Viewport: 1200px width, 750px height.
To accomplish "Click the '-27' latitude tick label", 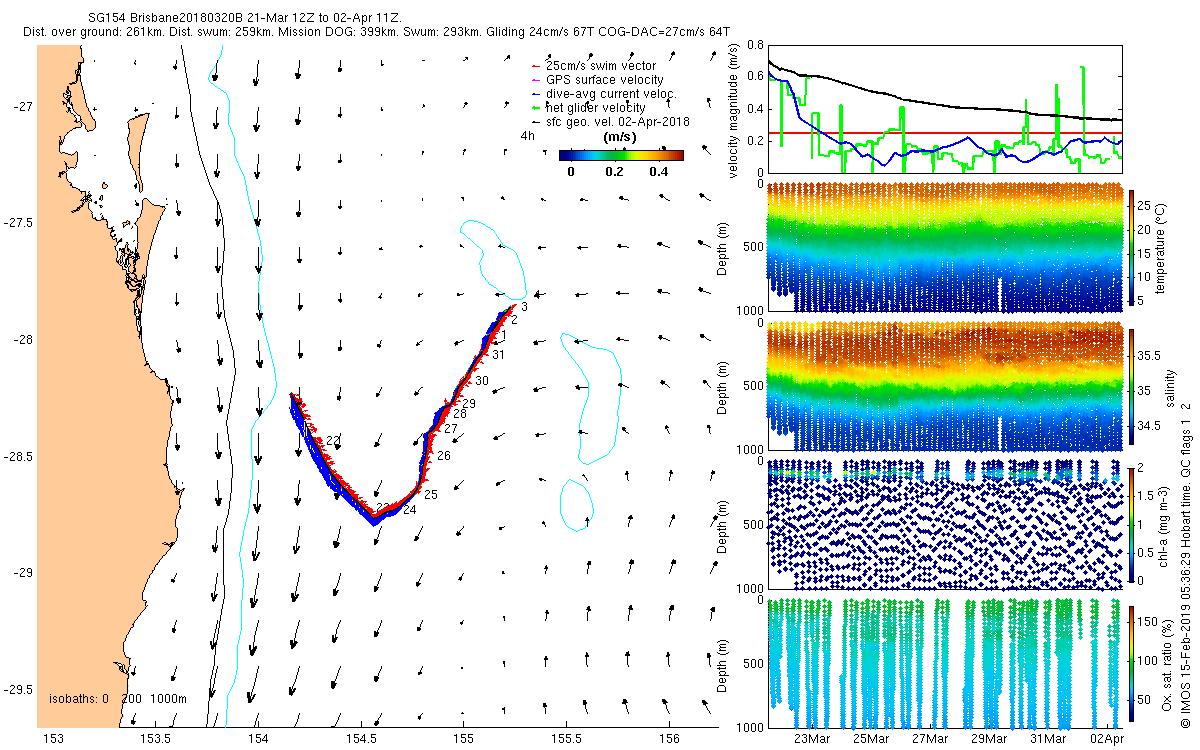I will 24,107.
